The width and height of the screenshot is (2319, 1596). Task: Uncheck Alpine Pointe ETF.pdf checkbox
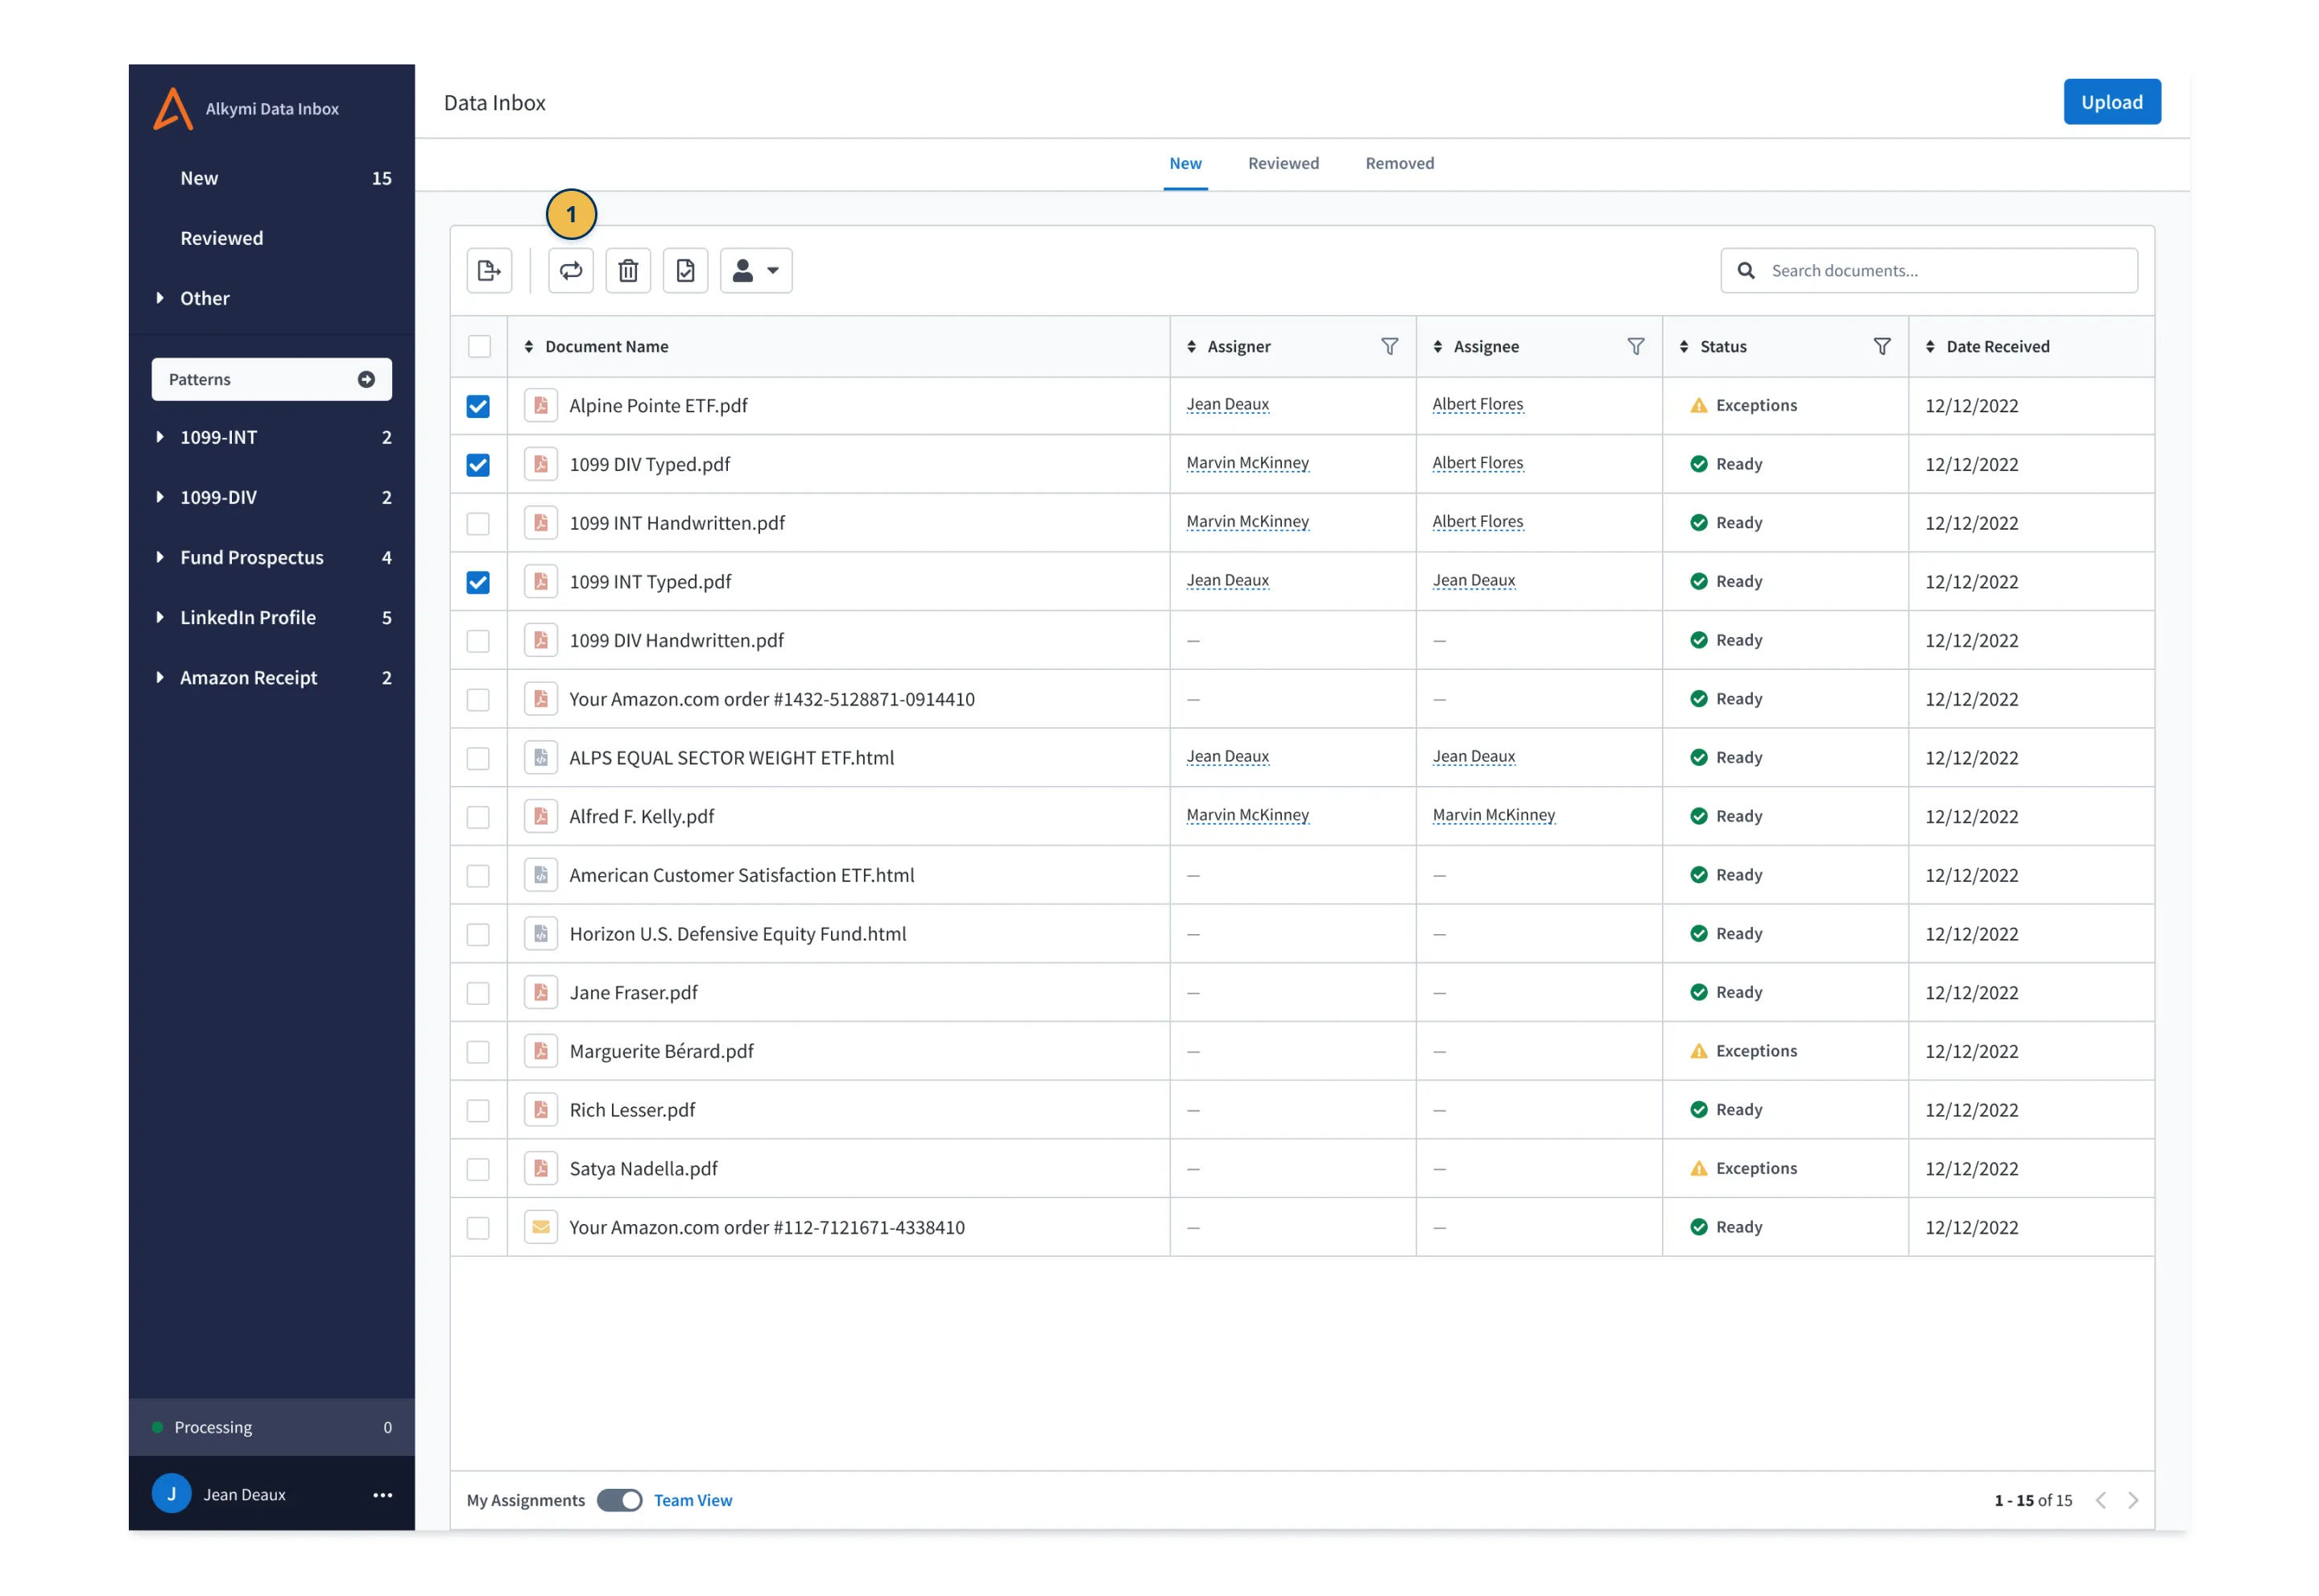tap(478, 406)
